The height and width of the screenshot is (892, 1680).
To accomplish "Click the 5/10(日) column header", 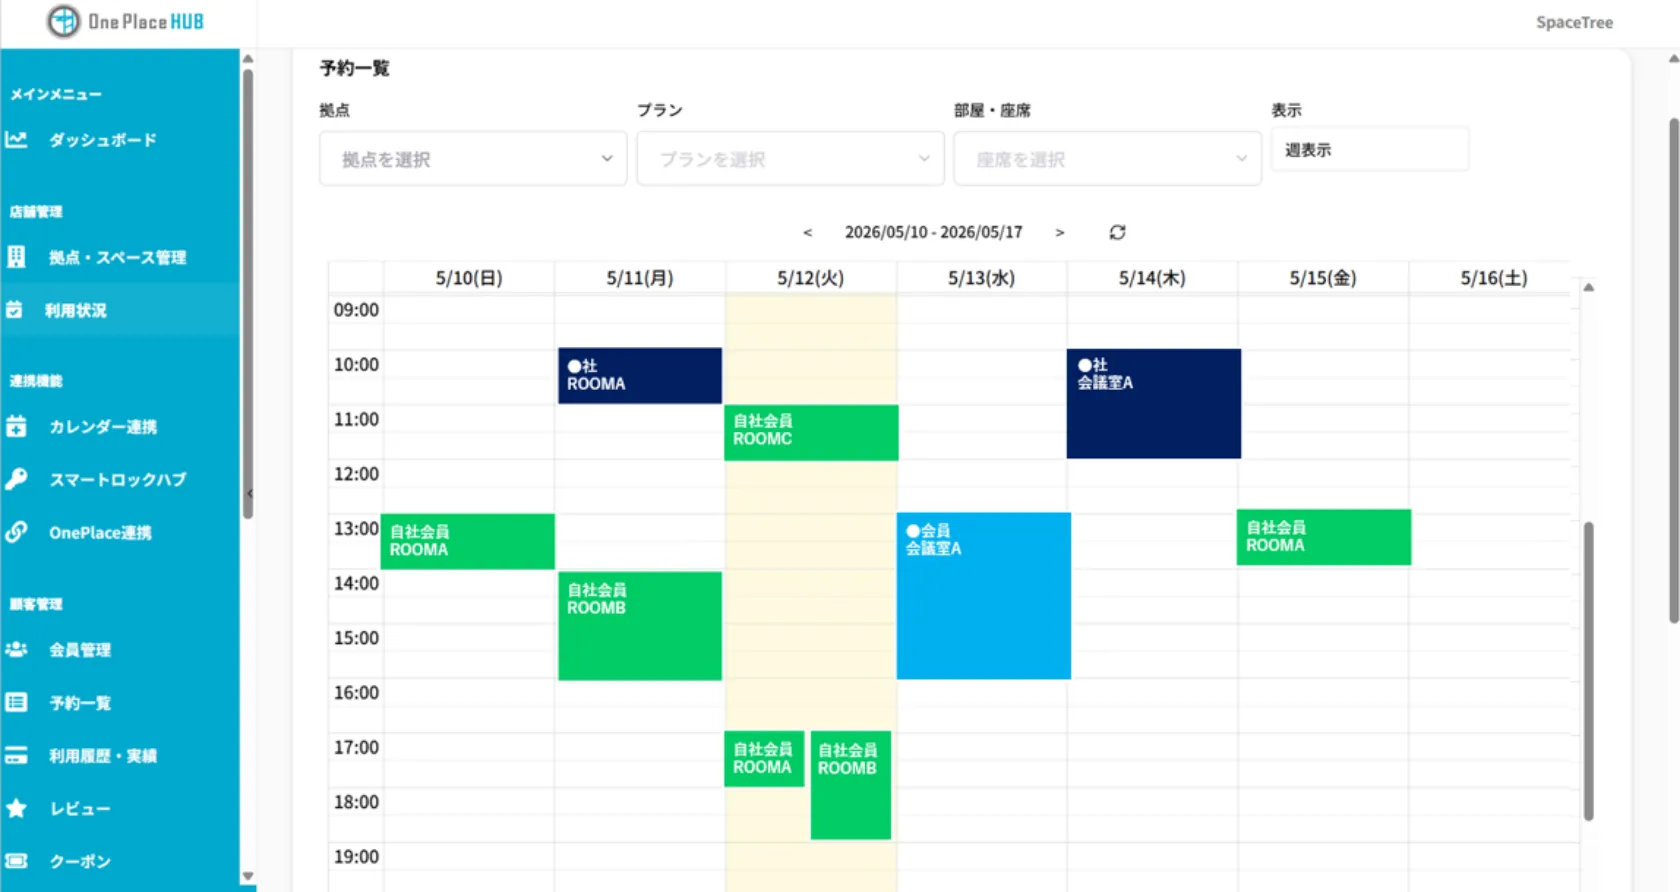I will point(469,278).
